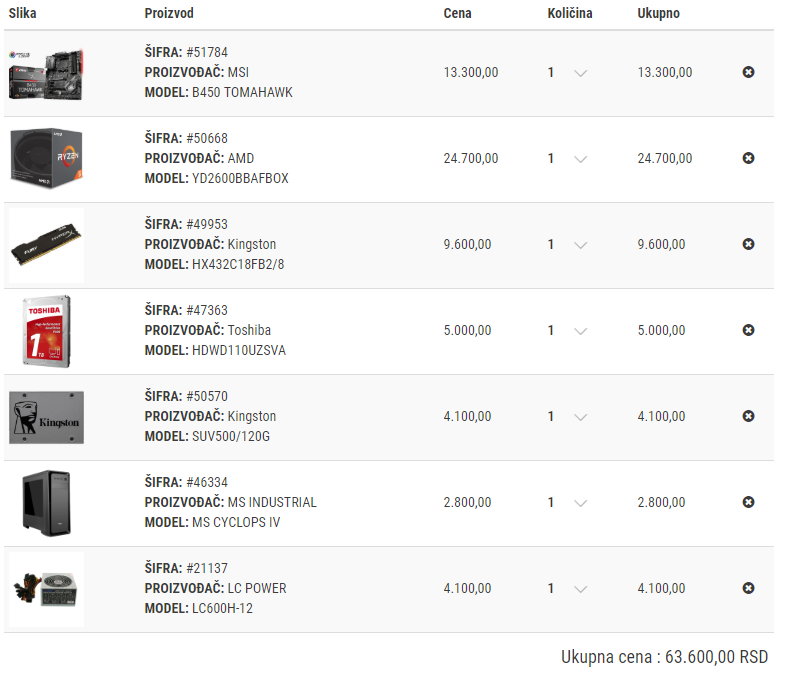Delete the Kingston HX432C18FB2/8 row
Viewport: 790px width, 681px height.
click(748, 244)
